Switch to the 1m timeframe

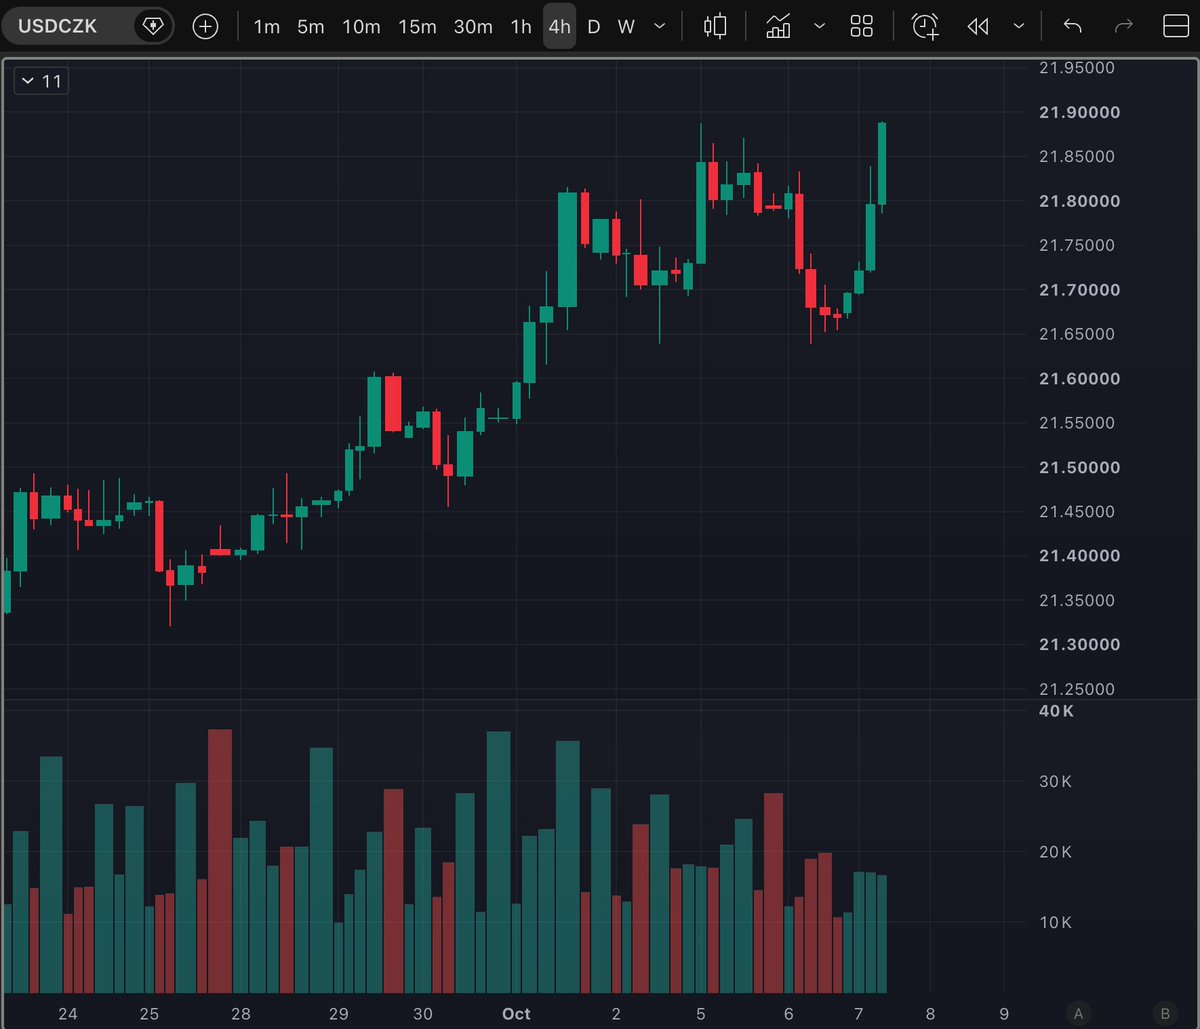tap(266, 27)
